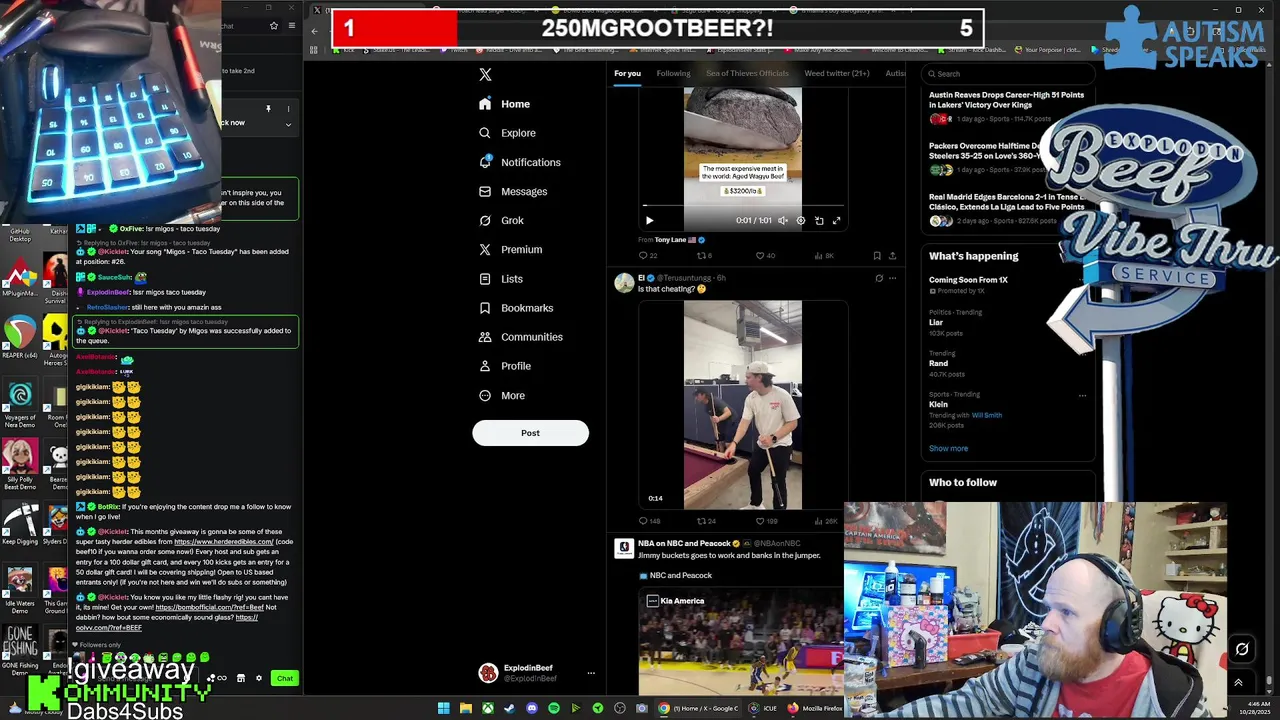The image size is (1280, 720).
Task: Go back with browser back arrow
Action: [x=314, y=30]
